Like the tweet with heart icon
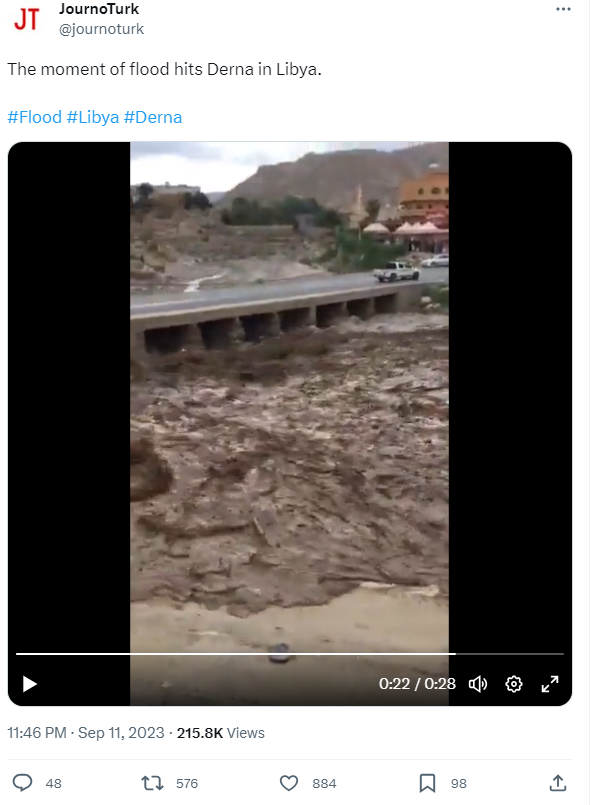This screenshot has height=805, width=591. tap(289, 783)
